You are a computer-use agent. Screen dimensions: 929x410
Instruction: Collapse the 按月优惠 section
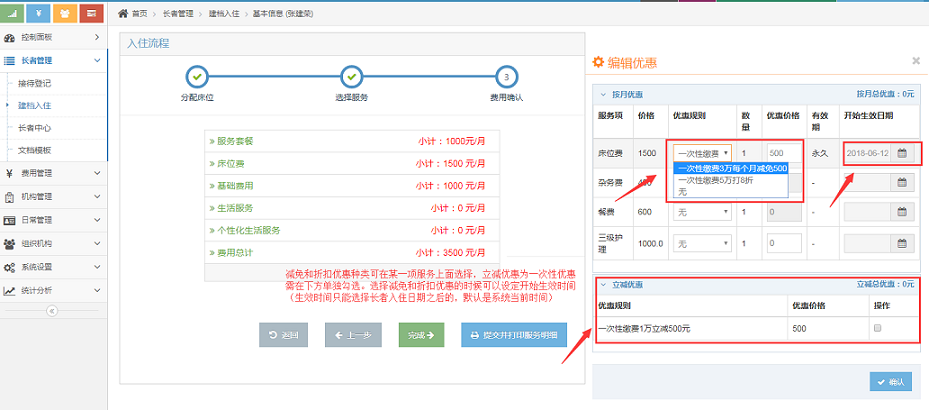tap(603, 94)
